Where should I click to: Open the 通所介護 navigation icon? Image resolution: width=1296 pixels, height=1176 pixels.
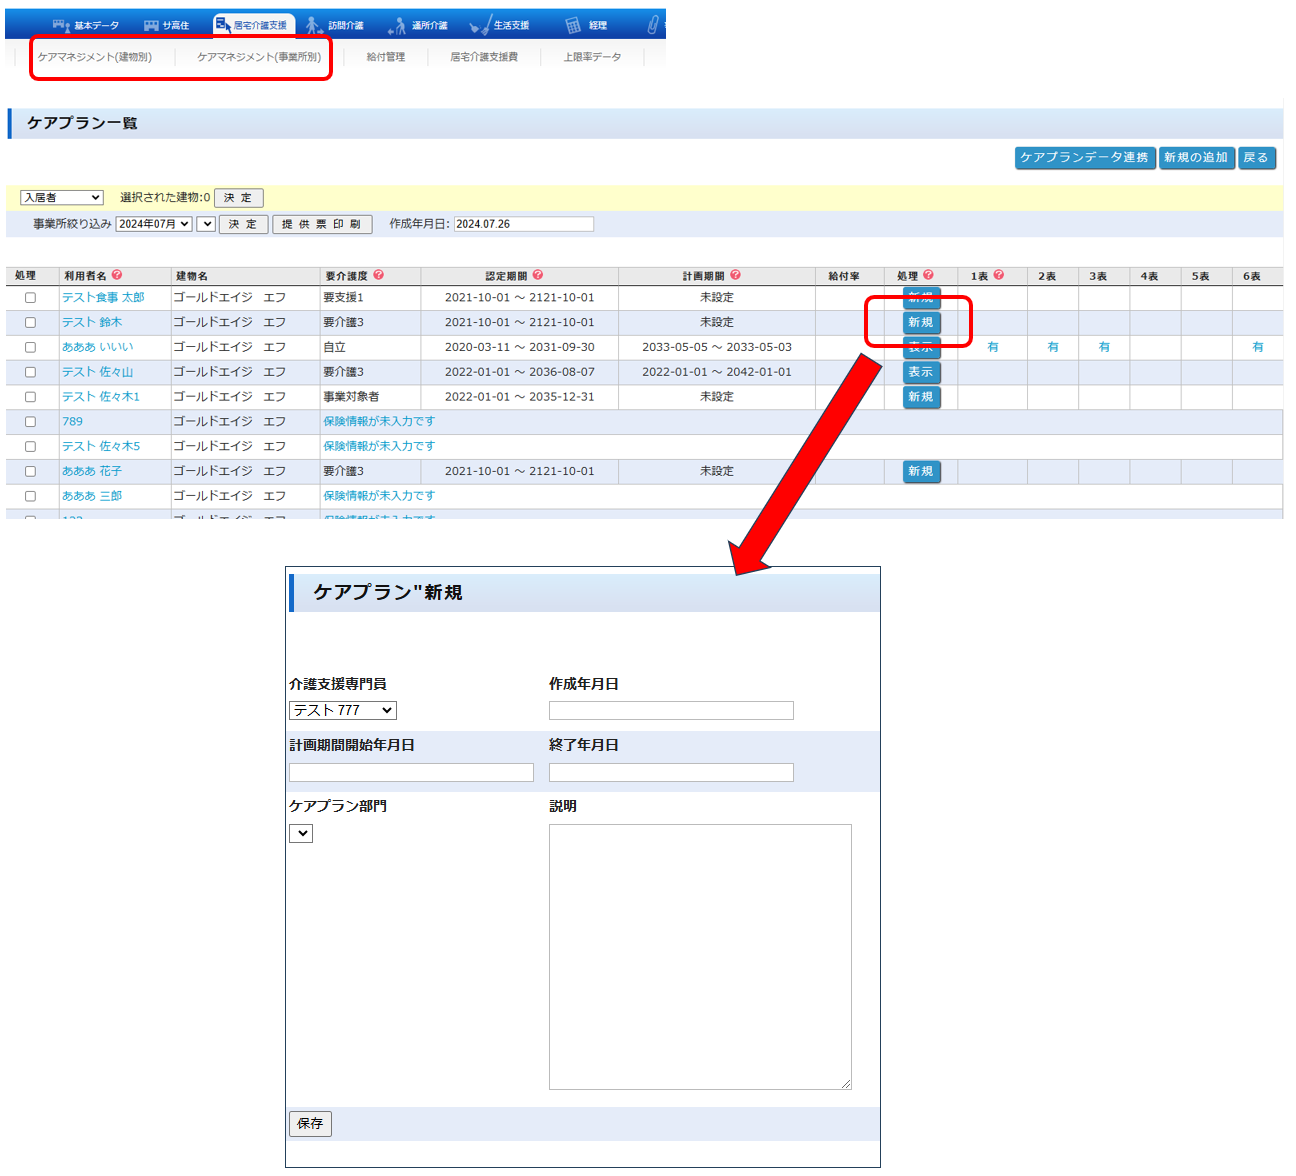[397, 26]
